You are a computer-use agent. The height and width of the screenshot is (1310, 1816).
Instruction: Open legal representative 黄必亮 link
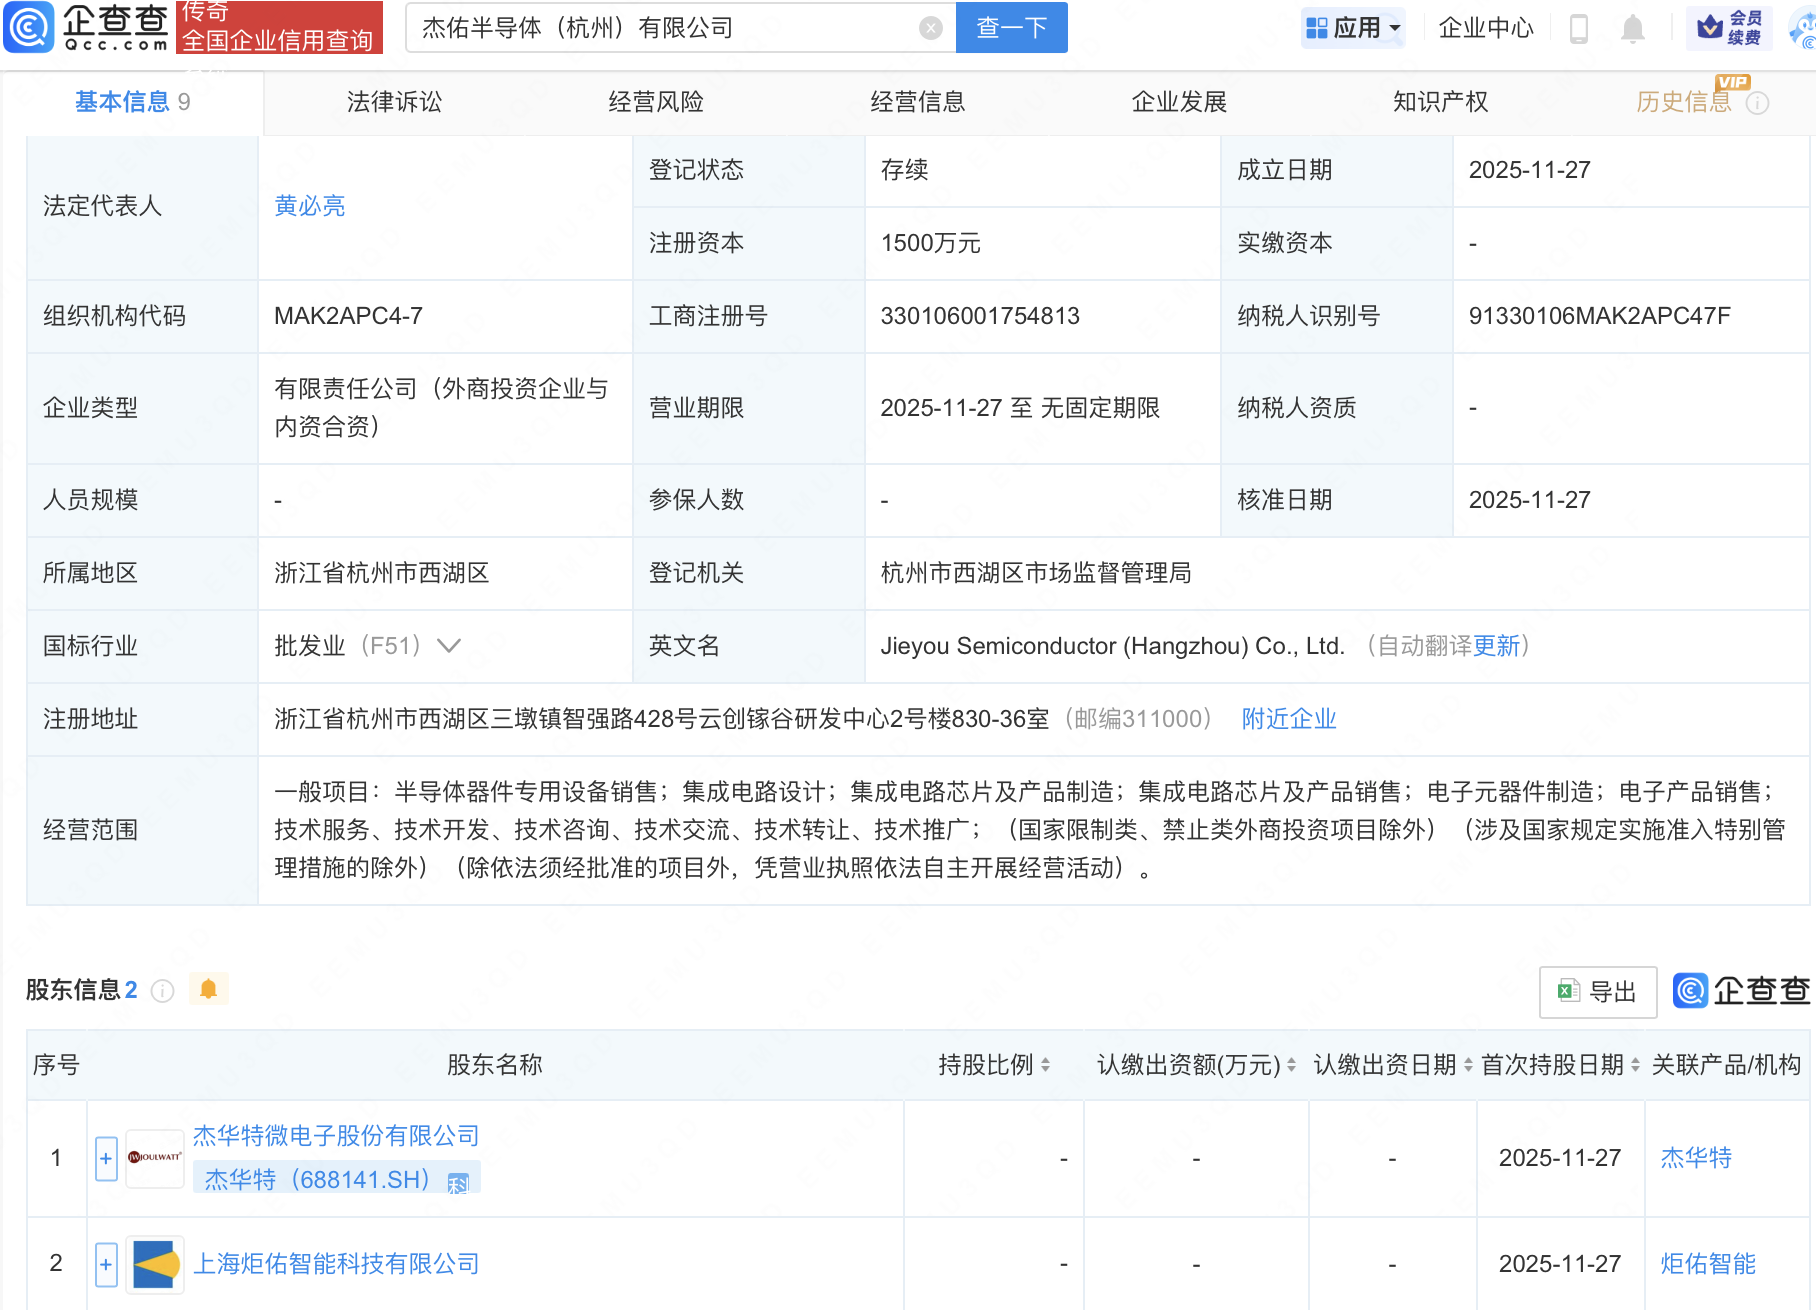click(309, 206)
